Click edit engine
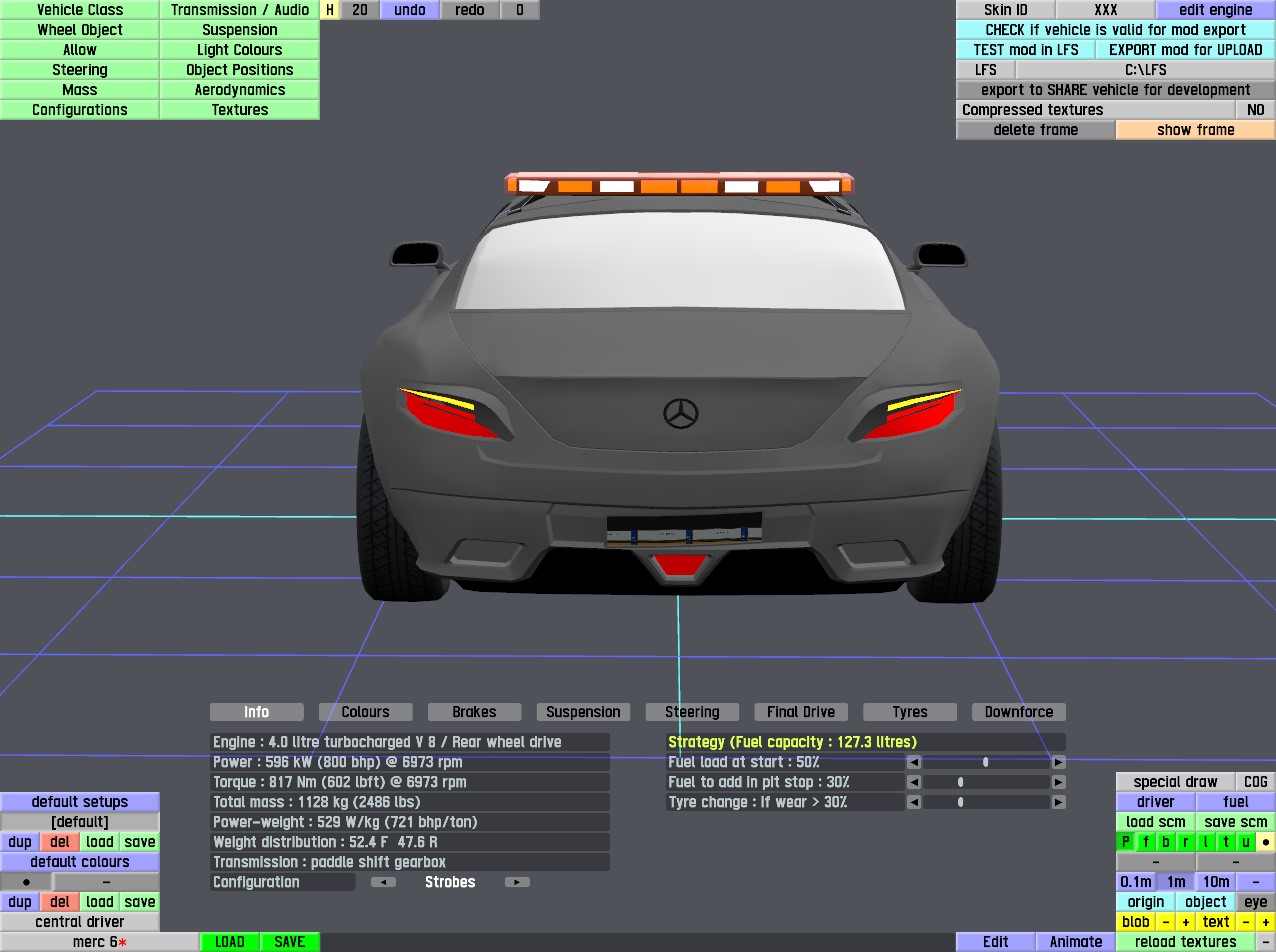The height and width of the screenshot is (952, 1276). (1216, 10)
